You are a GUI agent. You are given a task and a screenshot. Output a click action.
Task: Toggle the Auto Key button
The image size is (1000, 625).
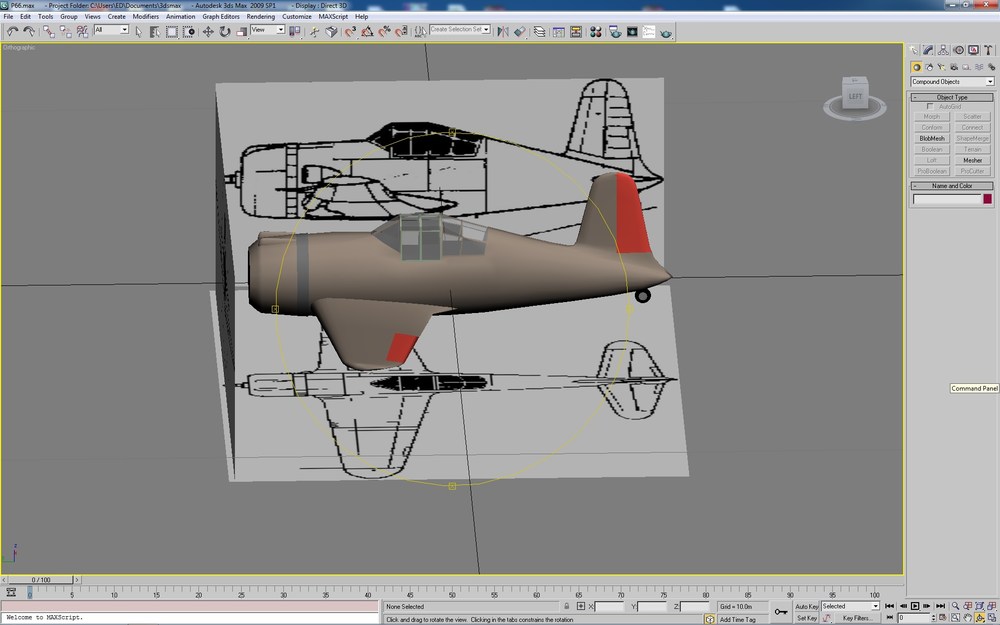click(806, 607)
